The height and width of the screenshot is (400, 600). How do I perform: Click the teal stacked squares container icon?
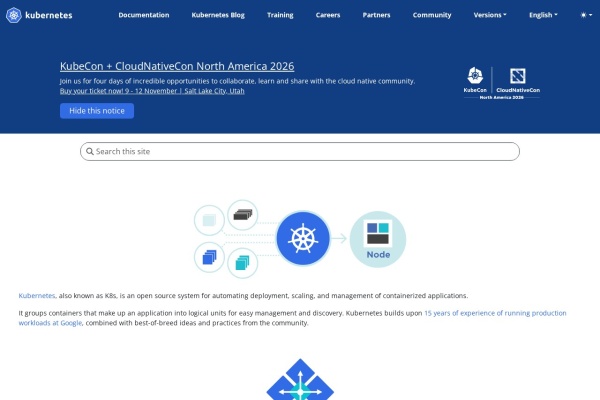(243, 263)
